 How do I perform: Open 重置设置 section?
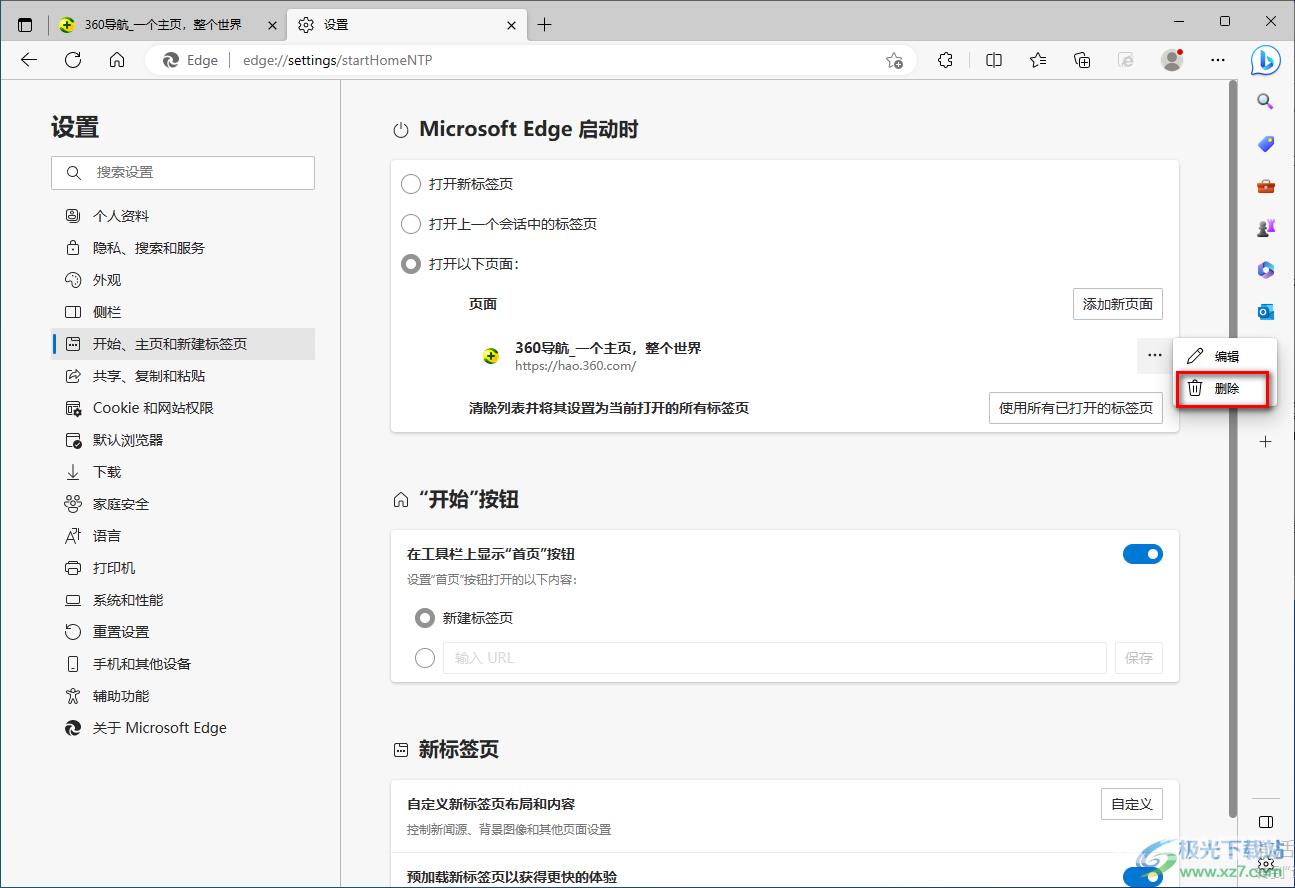click(183, 632)
